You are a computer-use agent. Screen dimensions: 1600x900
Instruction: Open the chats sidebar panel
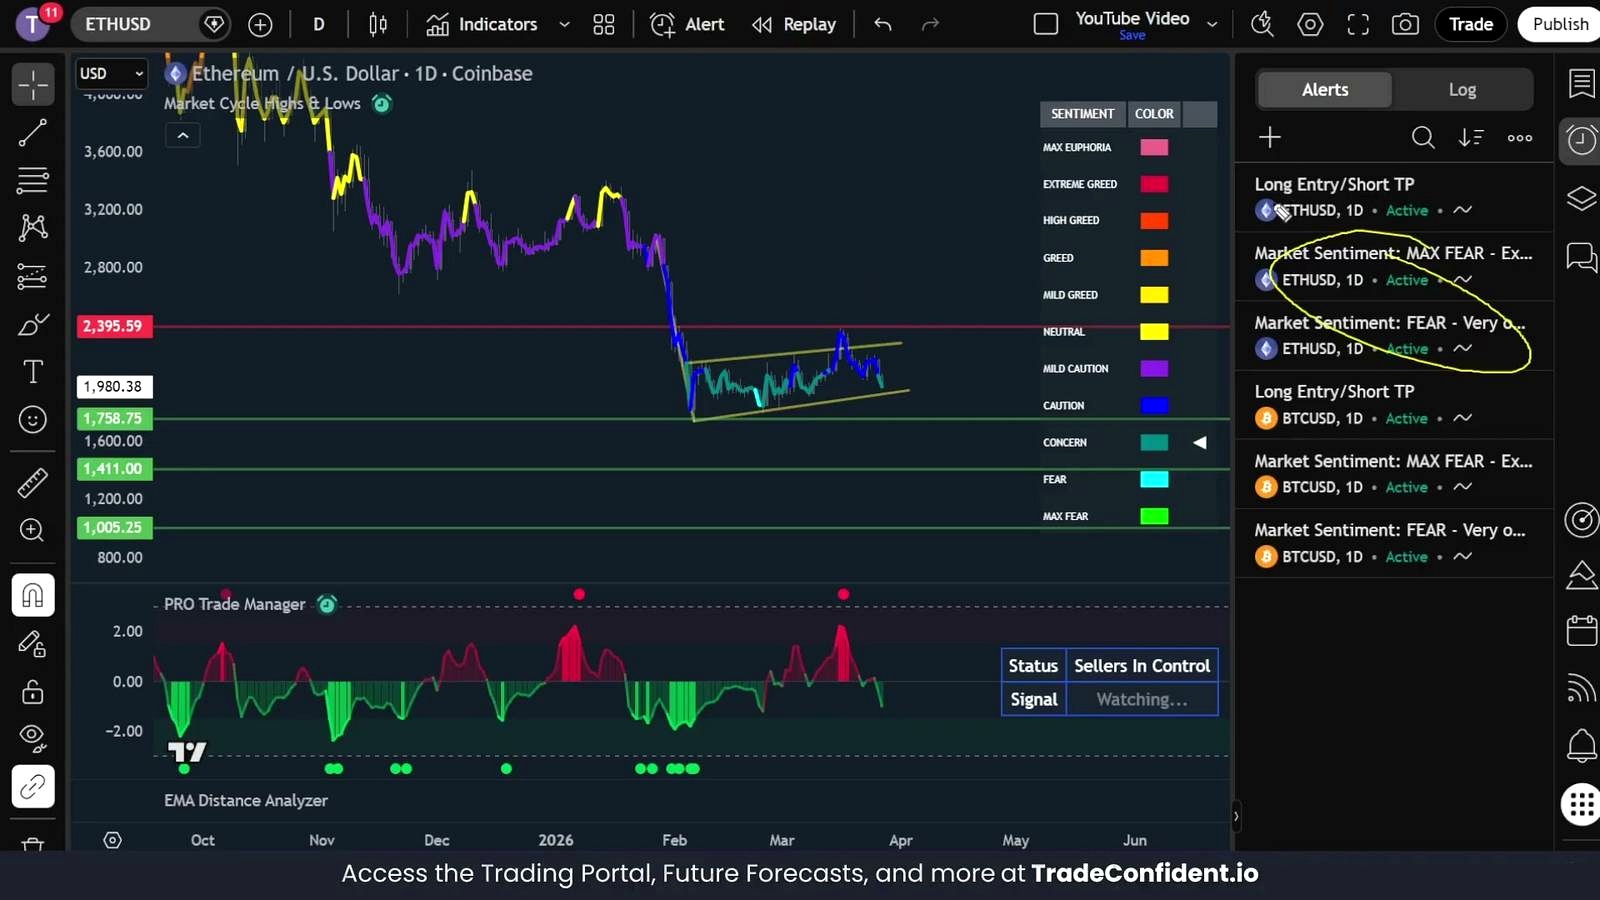click(x=1581, y=257)
